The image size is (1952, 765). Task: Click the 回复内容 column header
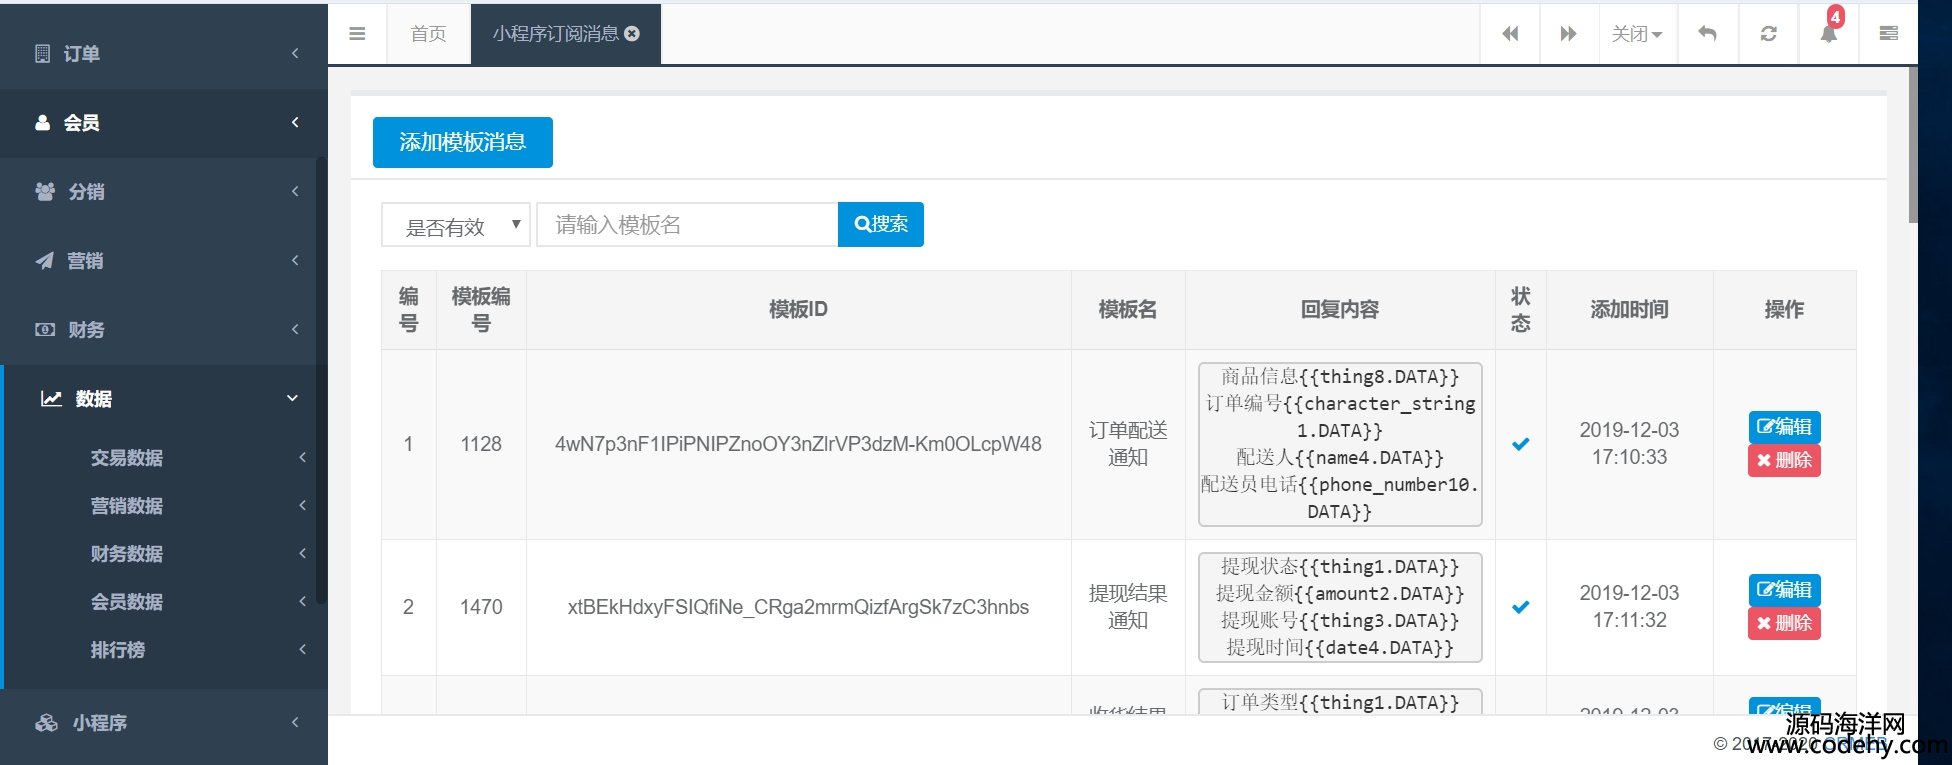pyautogui.click(x=1340, y=310)
